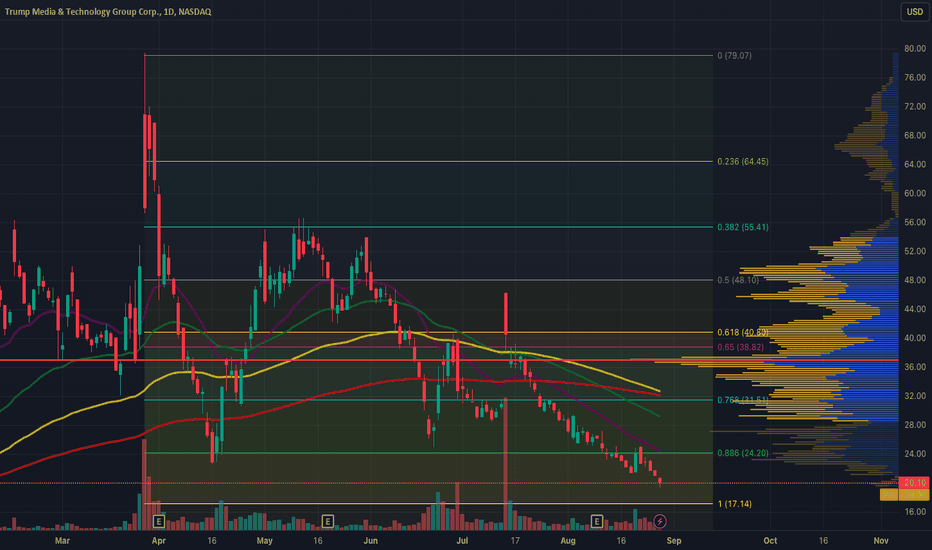Click the 52.00 price axis tick
The image size is (932, 550).
[x=915, y=252]
